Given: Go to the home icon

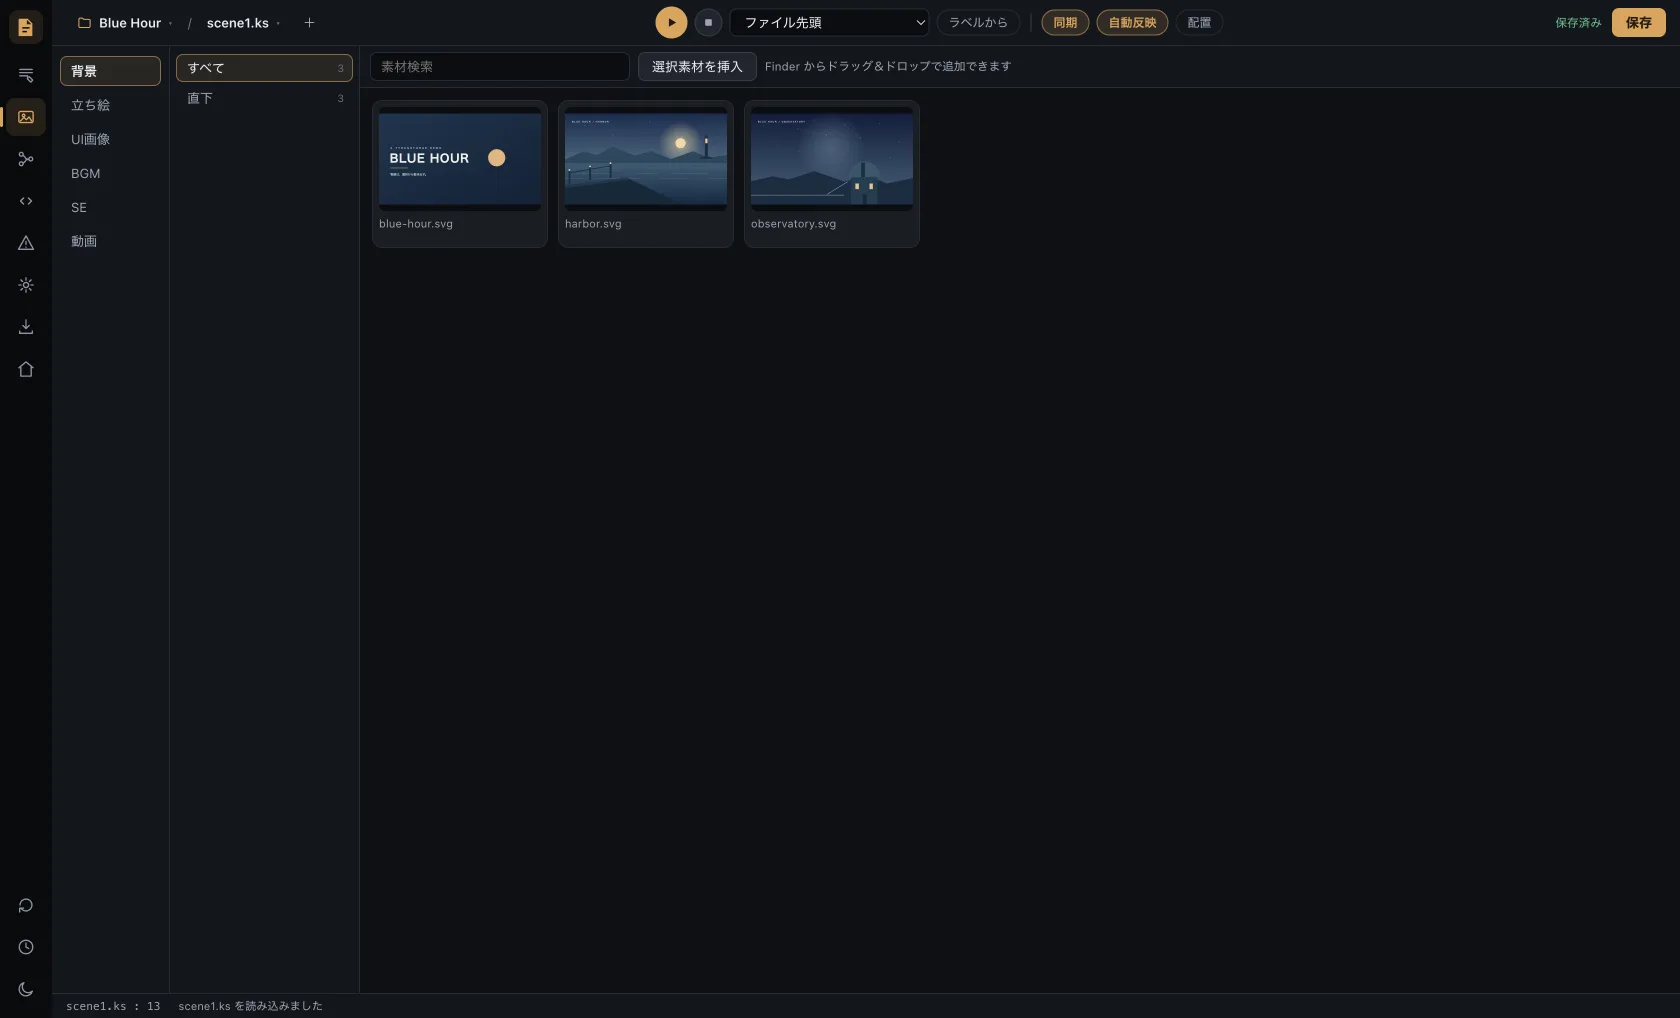Looking at the screenshot, I should (x=26, y=369).
